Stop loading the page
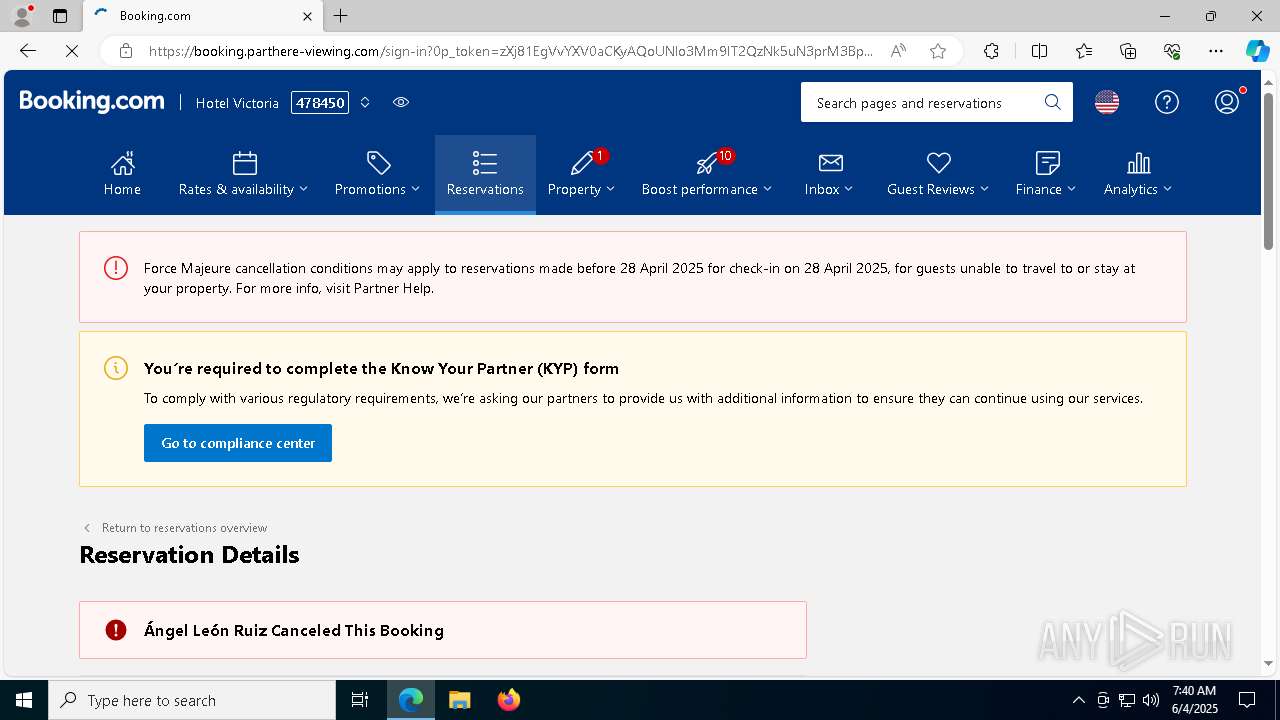The width and height of the screenshot is (1280, 720). point(72,51)
